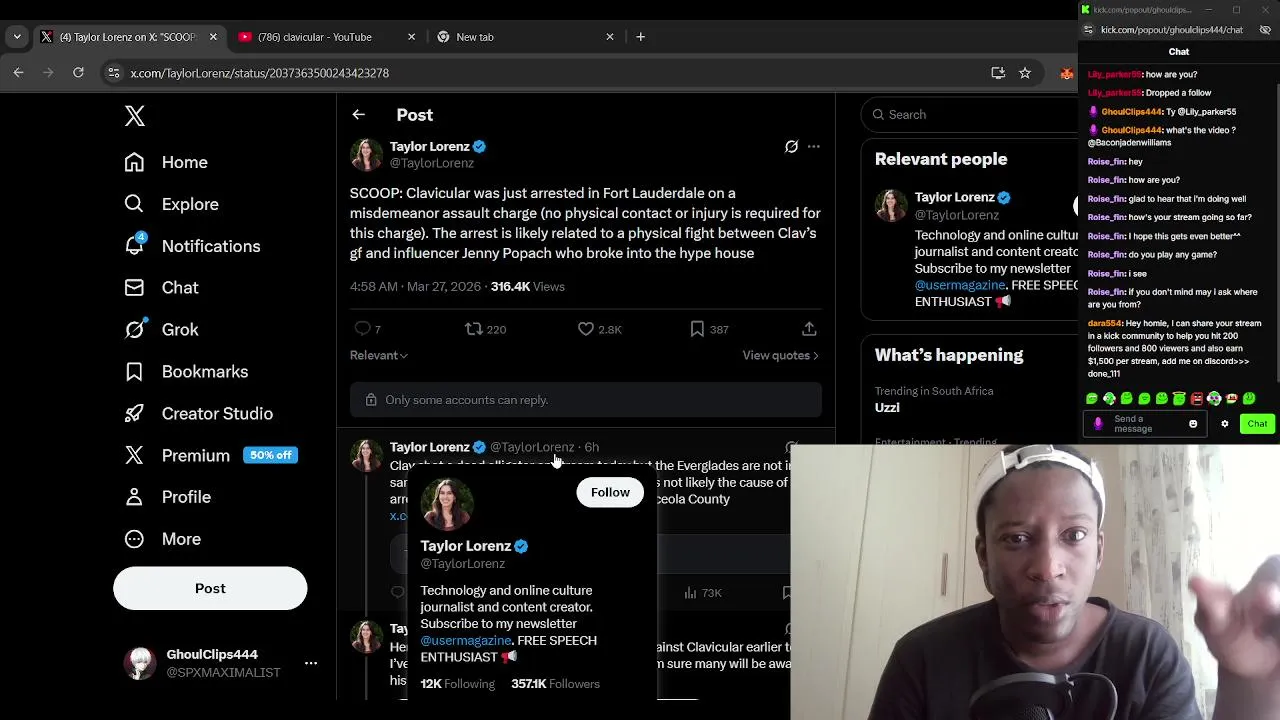Click 357.1K Followers in hover card
This screenshot has height=720, width=1280.
(555, 684)
